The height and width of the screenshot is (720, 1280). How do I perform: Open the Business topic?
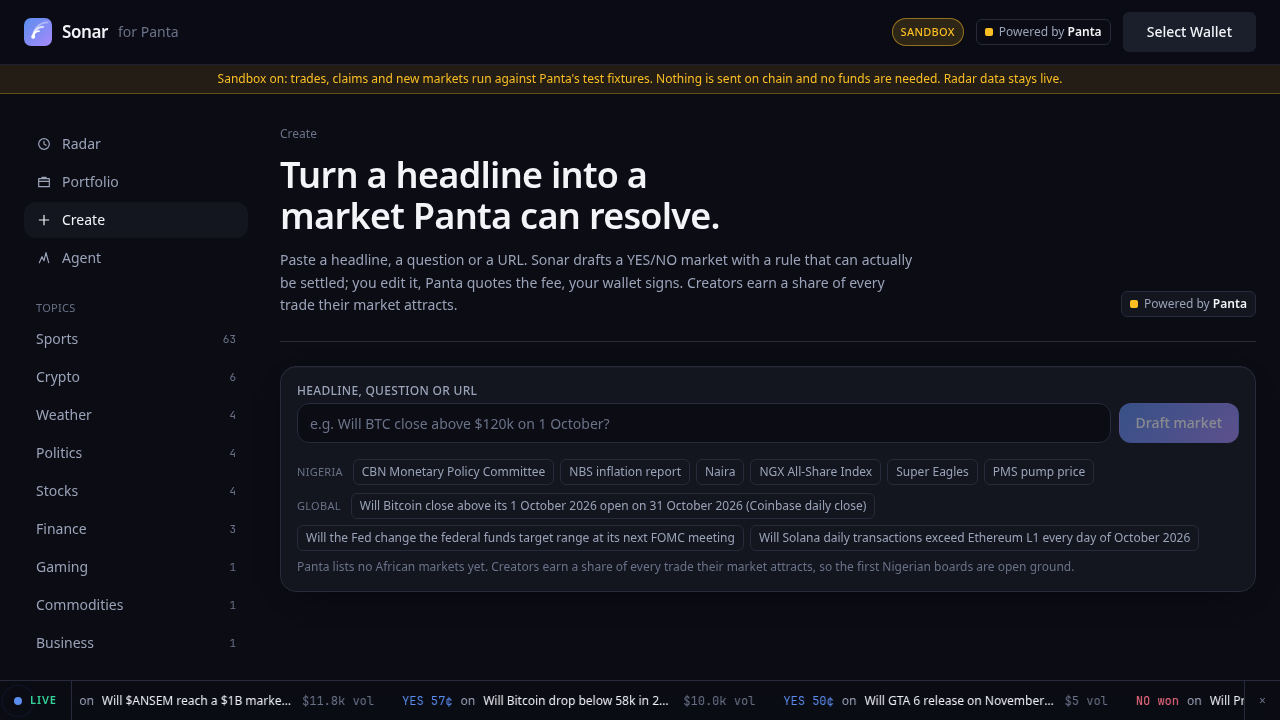(x=136, y=643)
